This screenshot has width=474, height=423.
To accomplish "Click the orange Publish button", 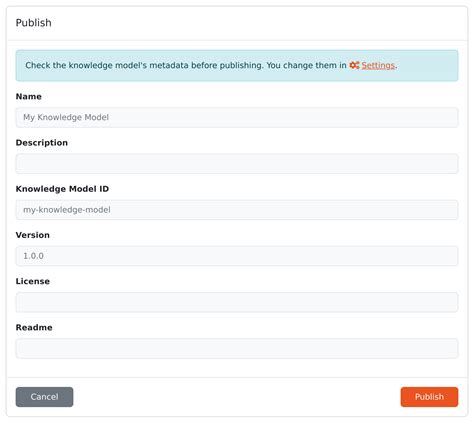I will 429,397.
